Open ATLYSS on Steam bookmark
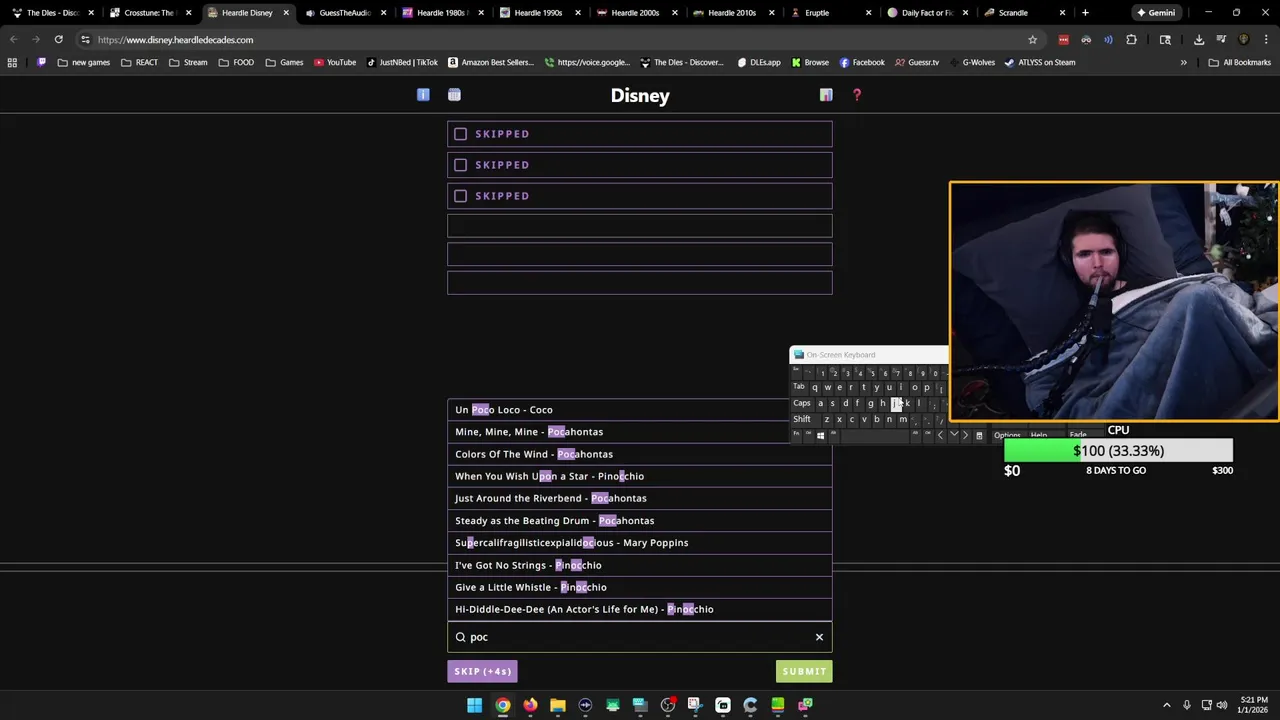 (1039, 62)
